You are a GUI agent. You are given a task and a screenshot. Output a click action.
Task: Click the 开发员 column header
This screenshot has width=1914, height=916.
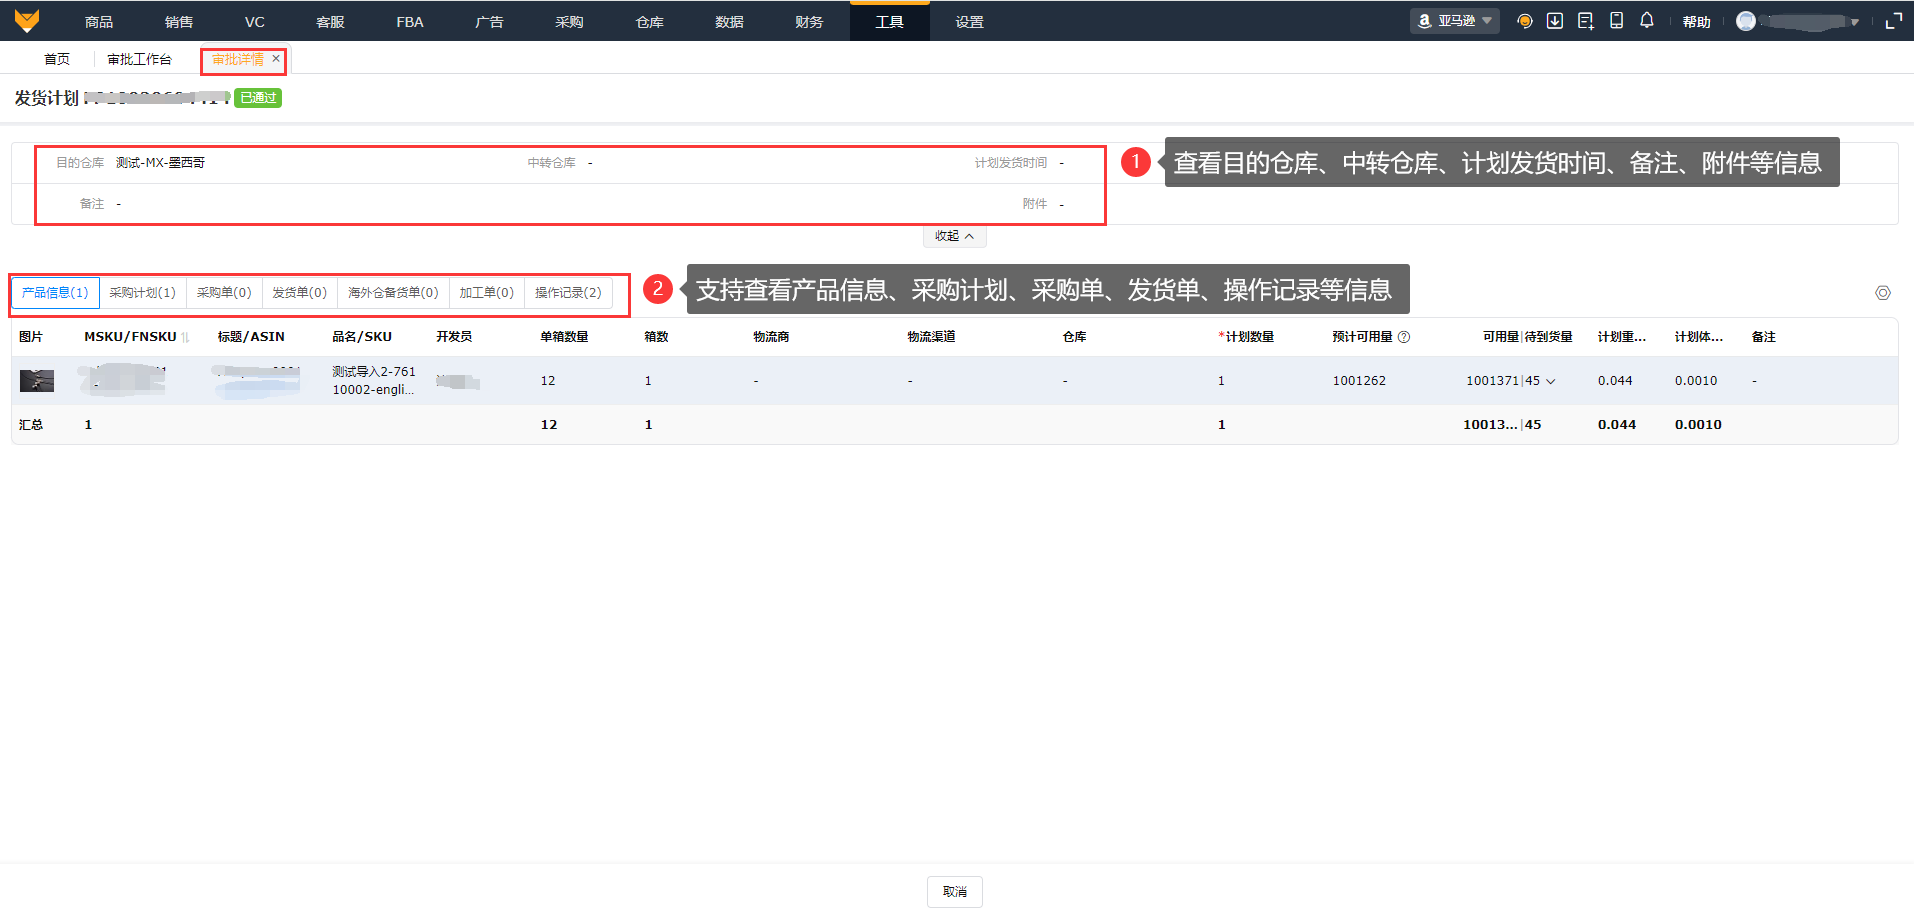454,337
